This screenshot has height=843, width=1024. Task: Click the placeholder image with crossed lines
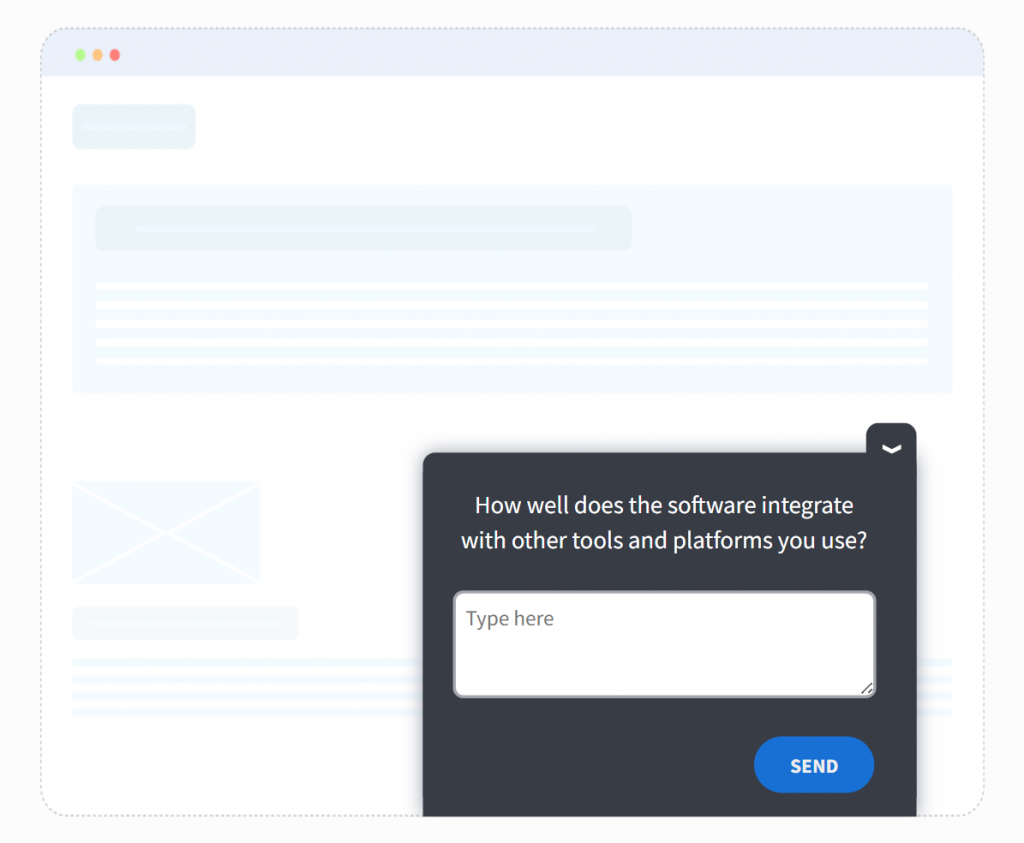coord(167,533)
